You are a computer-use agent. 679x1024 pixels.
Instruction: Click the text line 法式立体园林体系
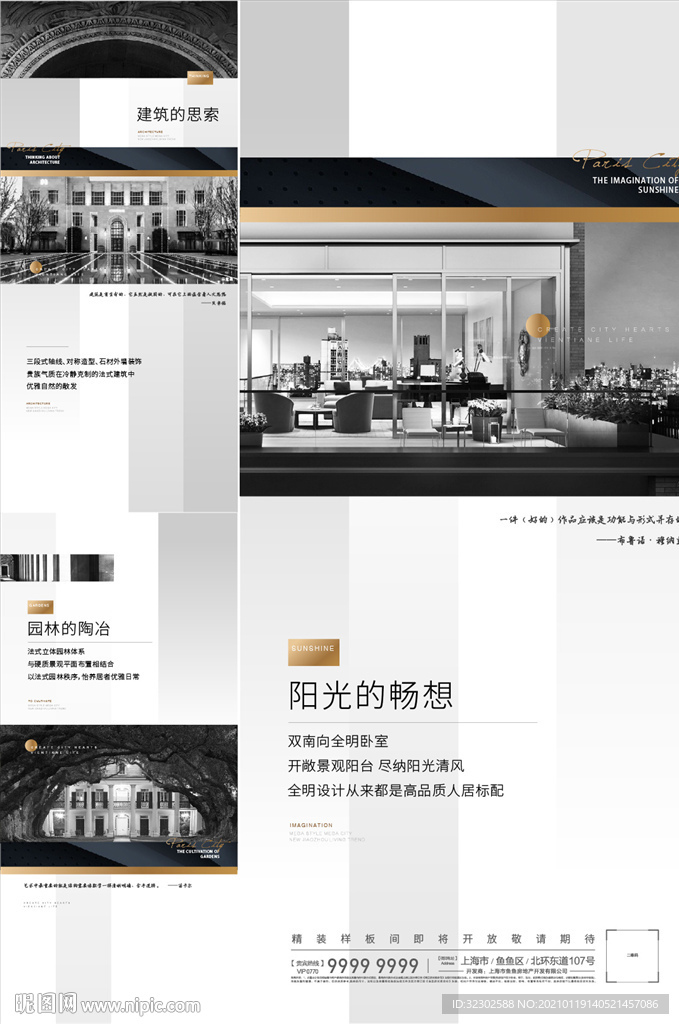click(x=55, y=651)
